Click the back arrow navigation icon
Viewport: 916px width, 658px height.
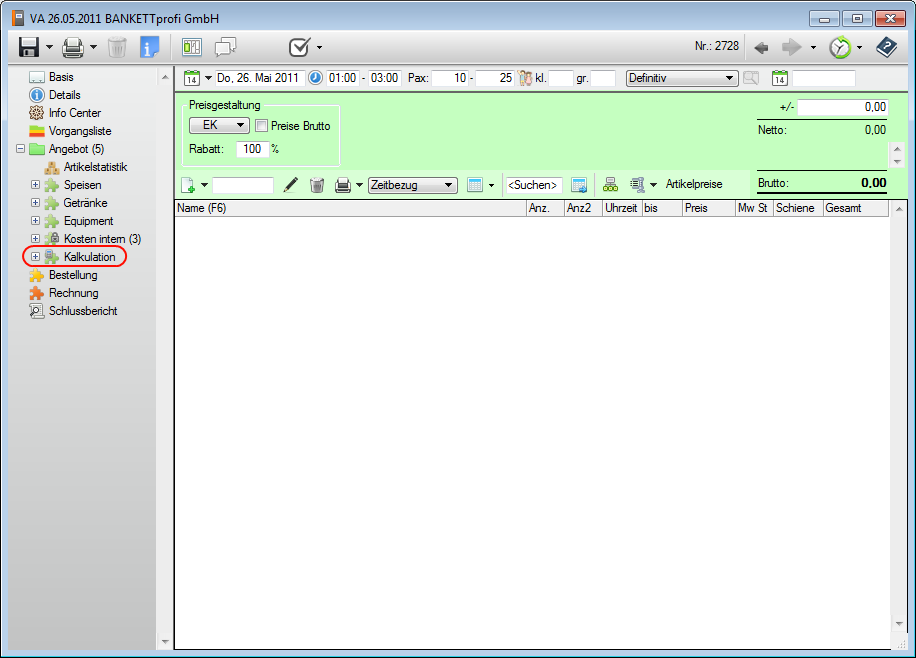point(761,47)
